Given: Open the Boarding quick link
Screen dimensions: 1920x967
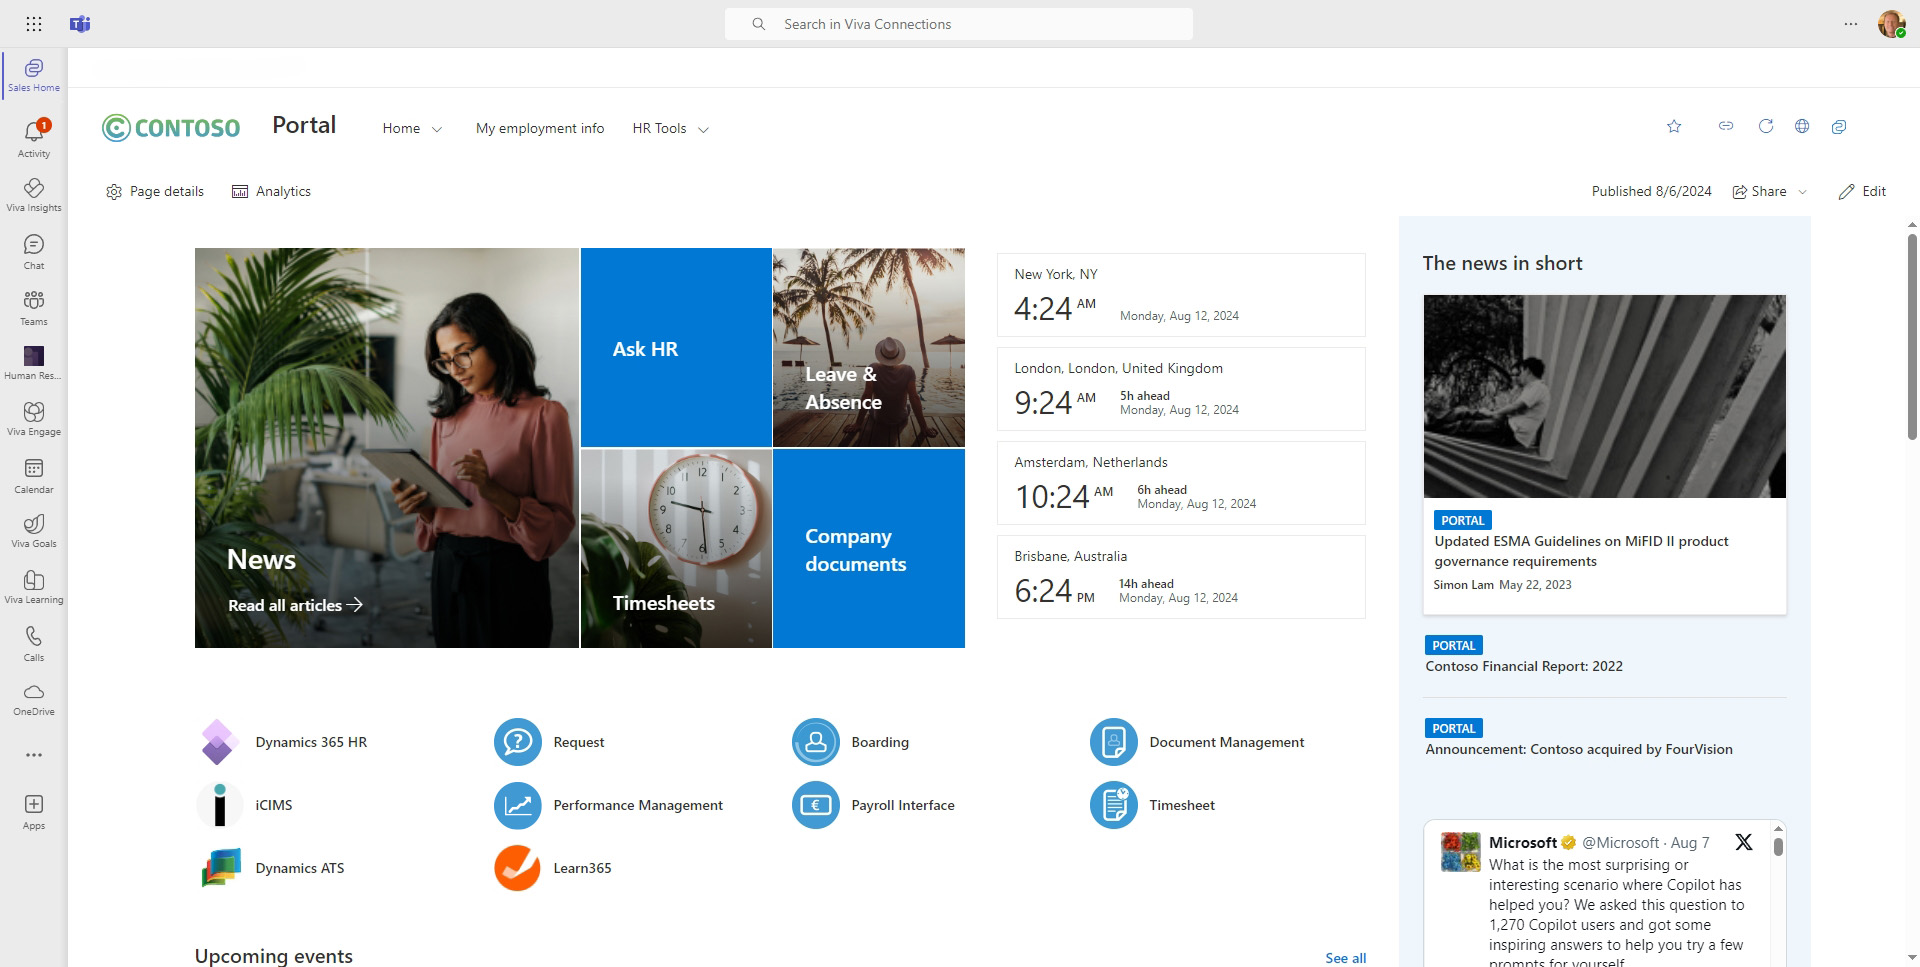Looking at the screenshot, I should pos(851,742).
